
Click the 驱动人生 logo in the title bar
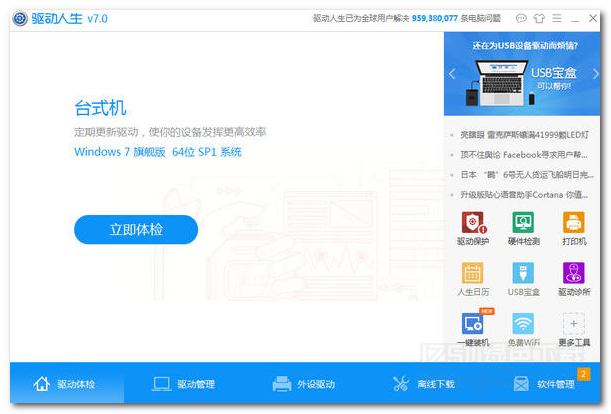(x=19, y=18)
